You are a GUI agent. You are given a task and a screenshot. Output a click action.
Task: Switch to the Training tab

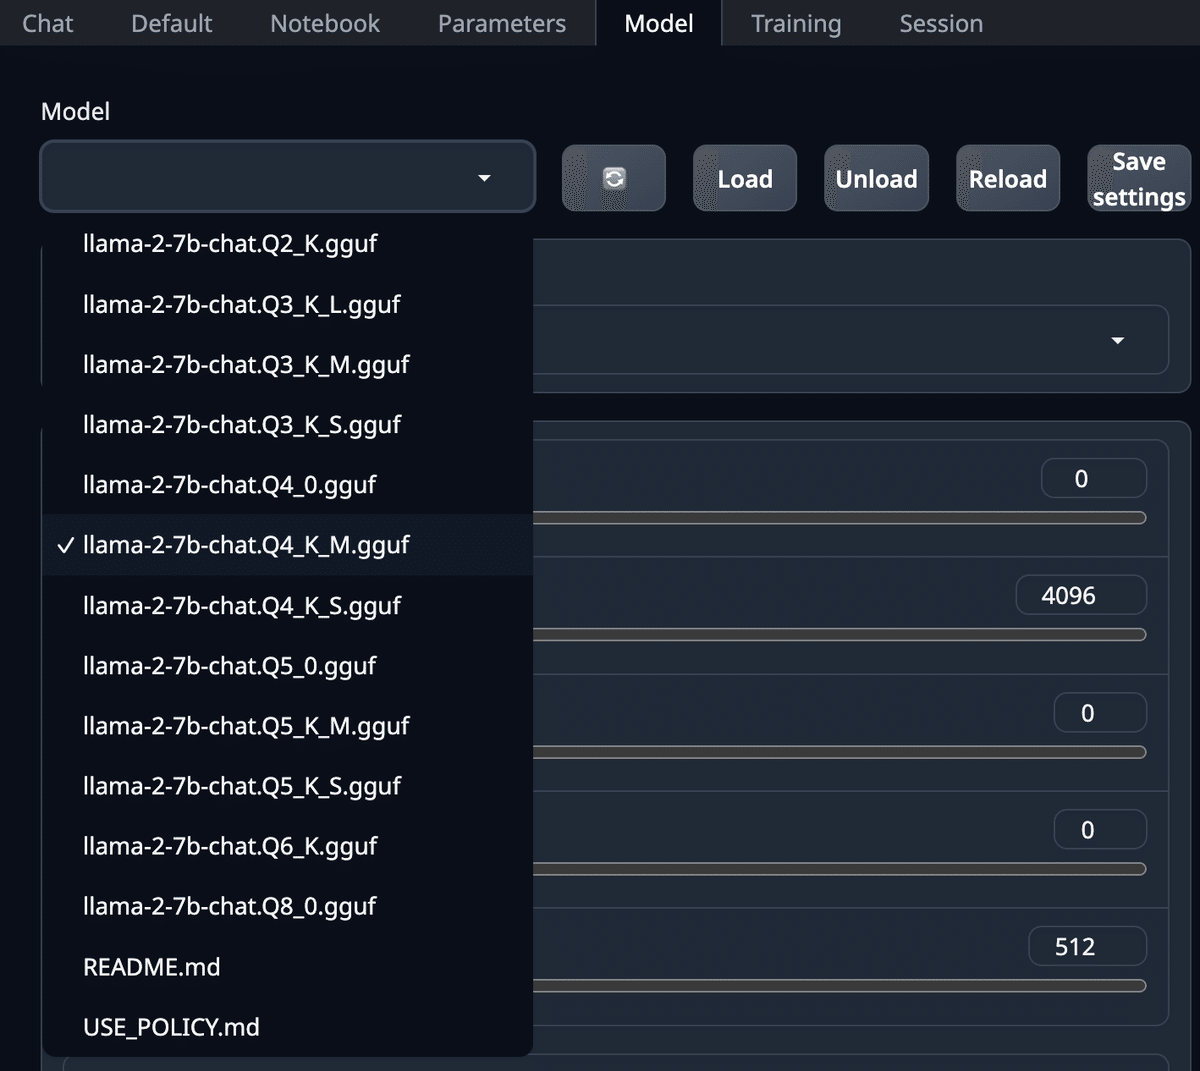tap(796, 23)
